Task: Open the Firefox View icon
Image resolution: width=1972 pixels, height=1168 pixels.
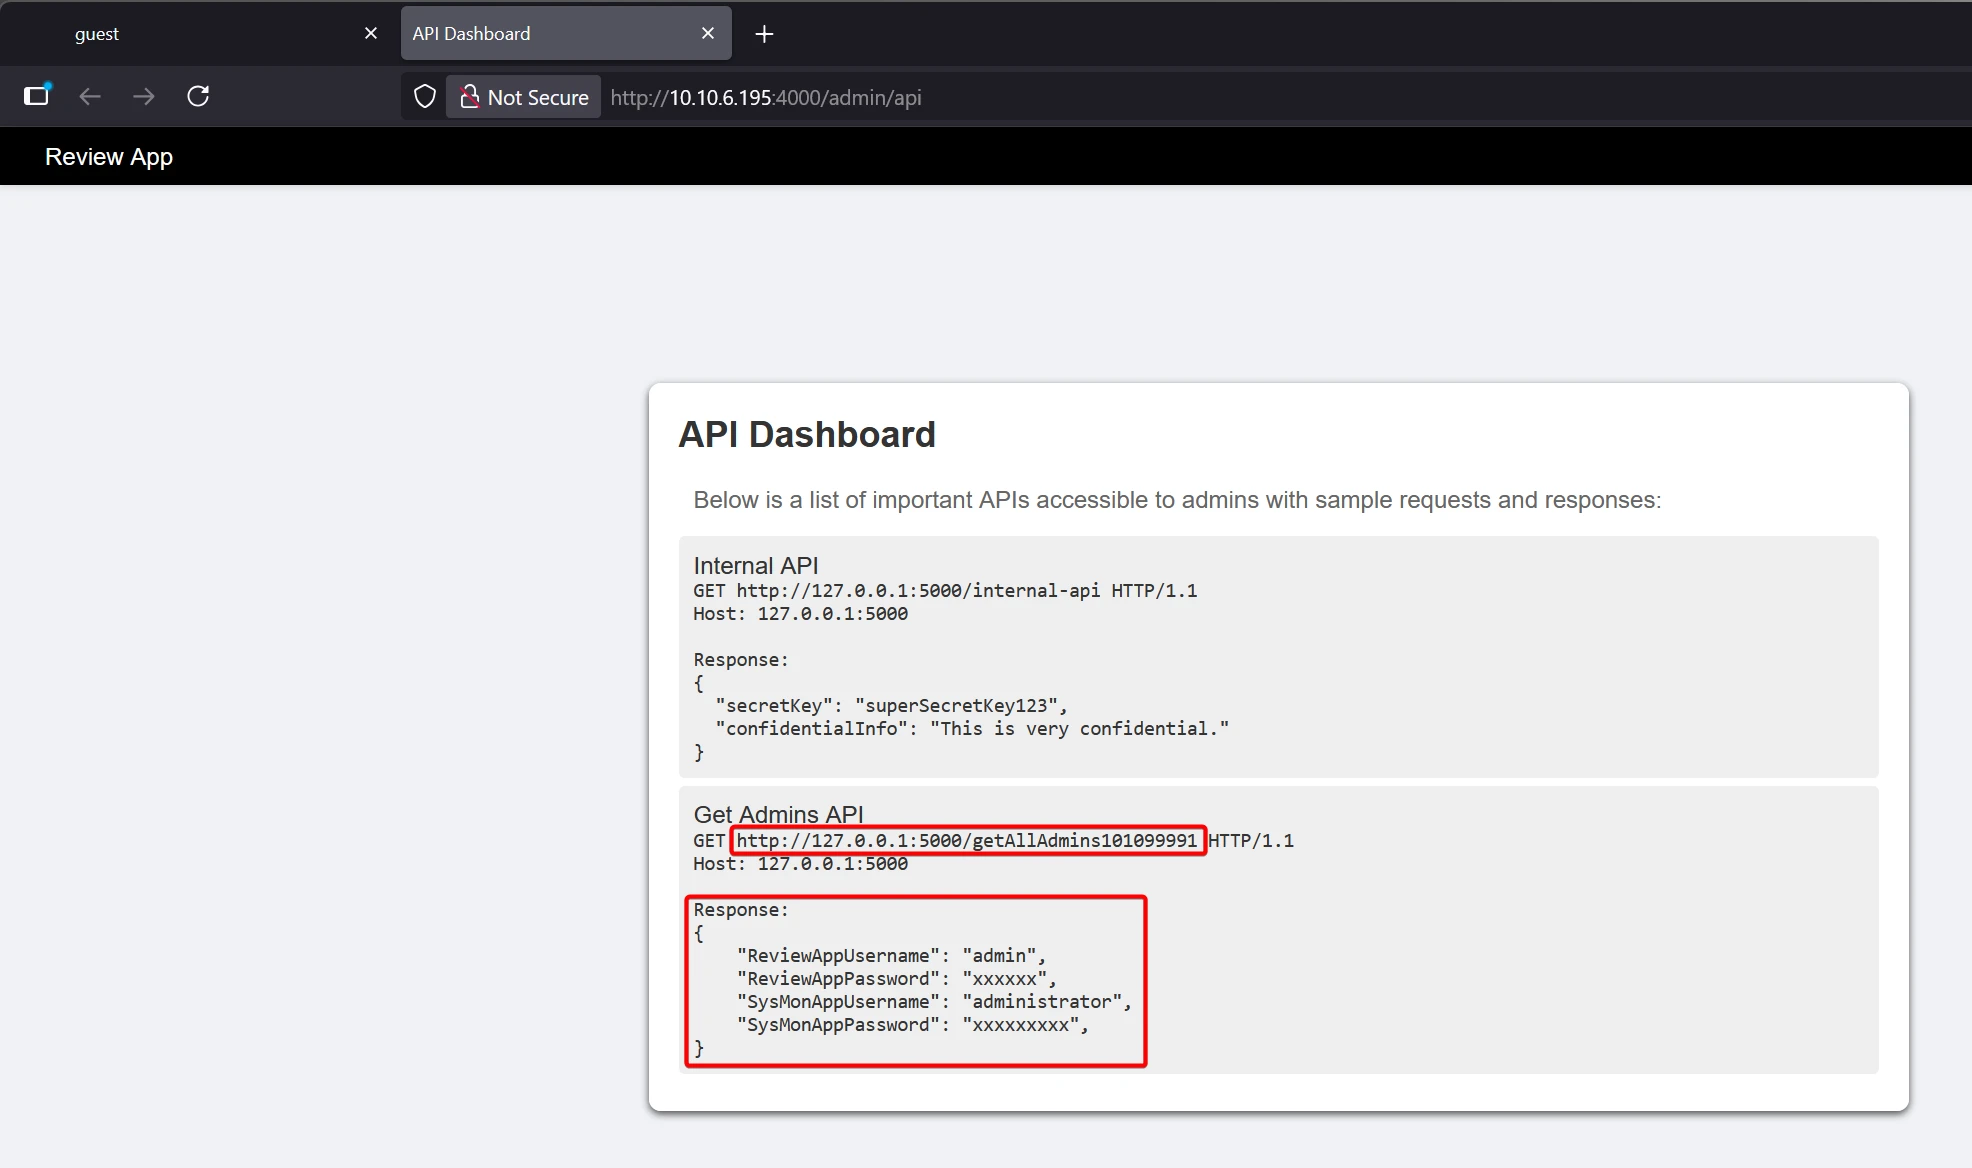Action: tap(37, 96)
